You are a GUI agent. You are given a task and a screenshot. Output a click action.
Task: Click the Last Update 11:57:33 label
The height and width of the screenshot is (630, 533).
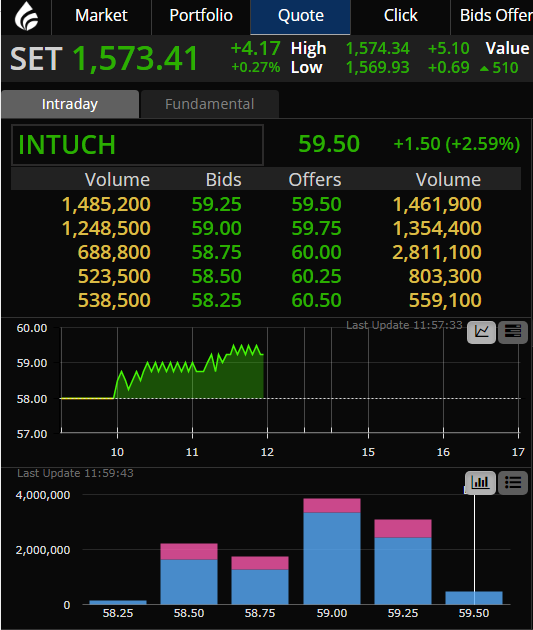pyautogui.click(x=404, y=325)
